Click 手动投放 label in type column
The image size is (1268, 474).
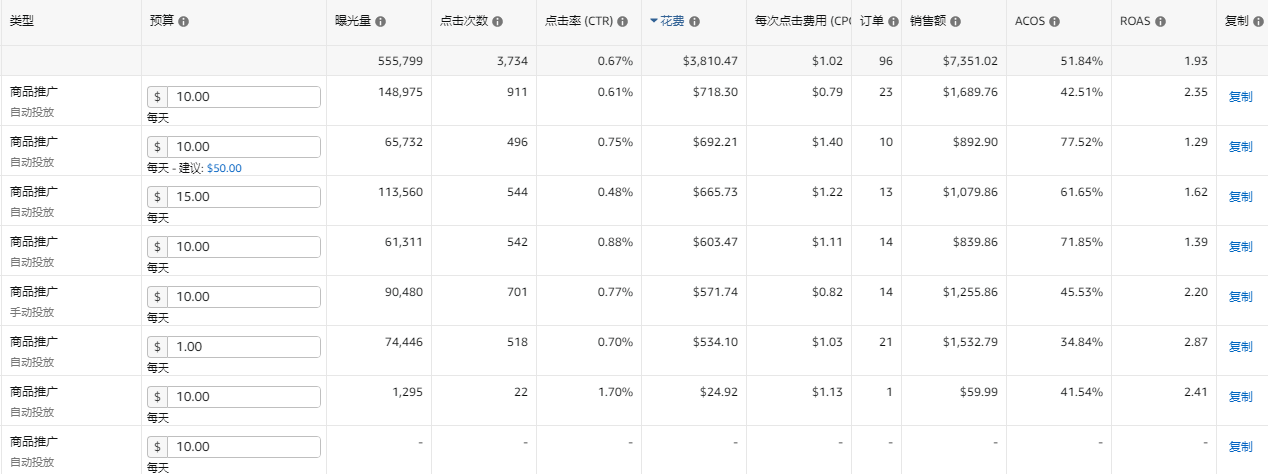click(x=32, y=312)
